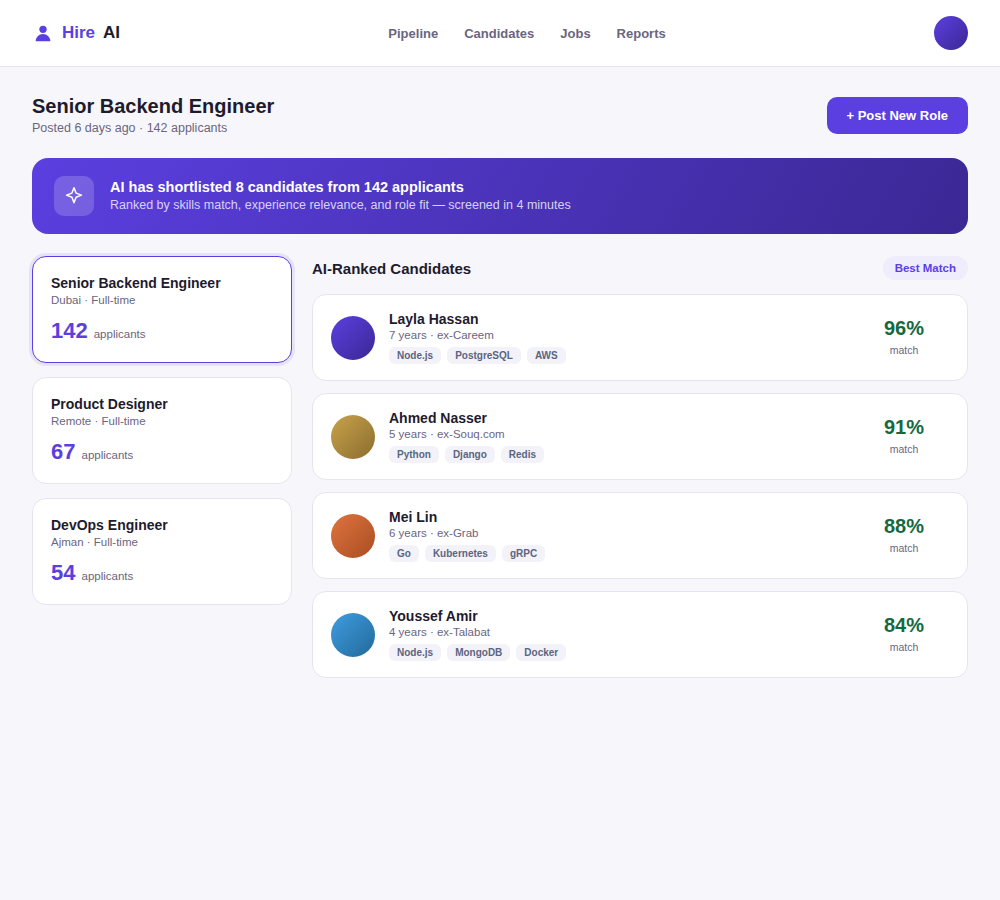The image size is (1000, 900).
Task: Click the 142 count in job card
Action: point(69,330)
